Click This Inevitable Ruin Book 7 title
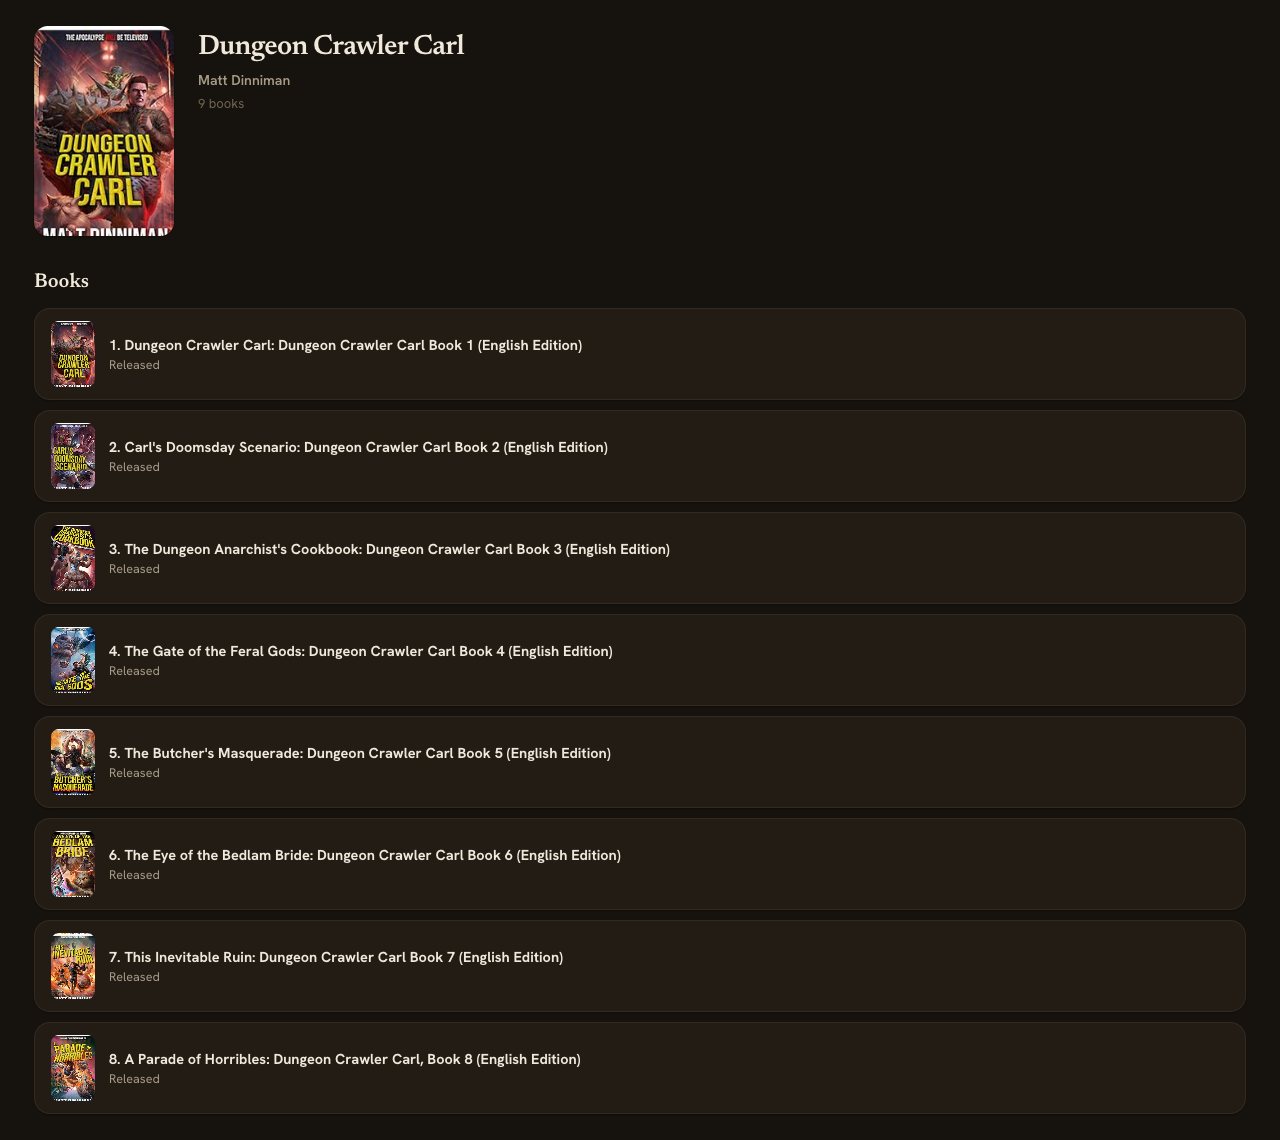The width and height of the screenshot is (1280, 1140). 336,958
